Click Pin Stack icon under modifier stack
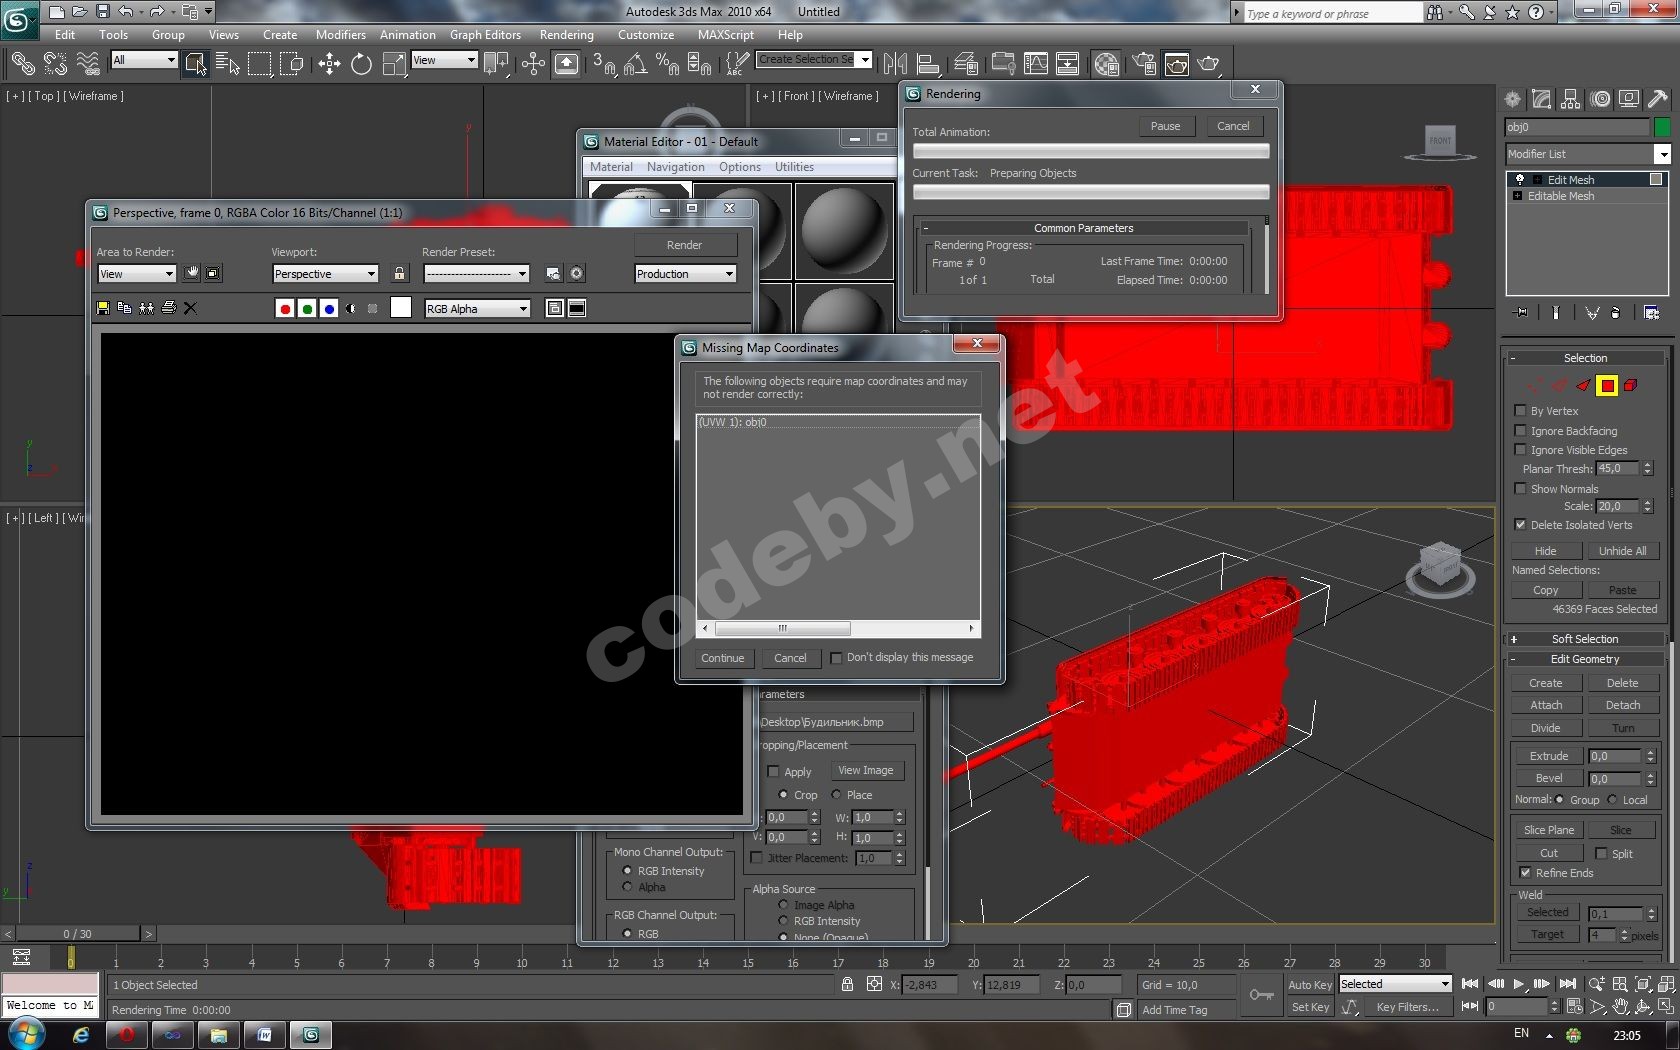Image resolution: width=1680 pixels, height=1050 pixels. pos(1522,312)
